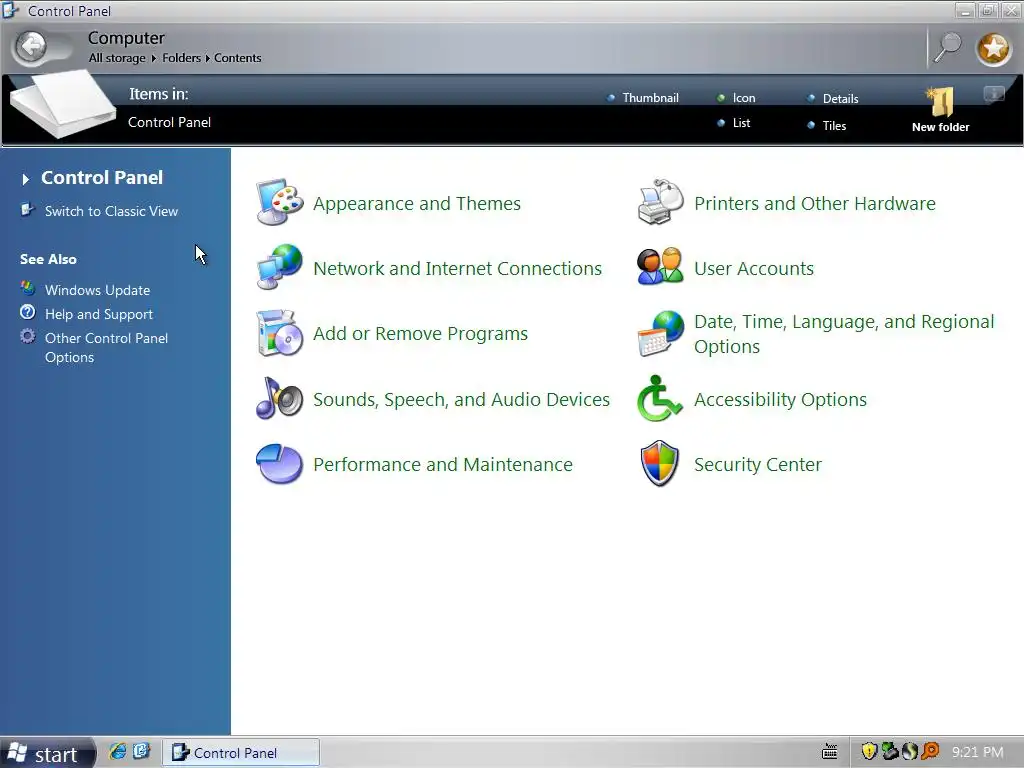1024x768 pixels.
Task: Click the Security Center text link
Action: (x=758, y=464)
